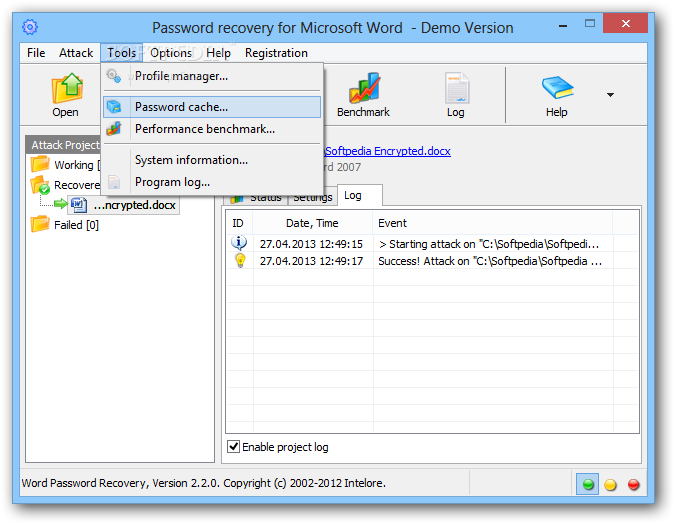Click the Performance benchmark chart icon in menu
The height and width of the screenshot is (524, 675).
[114, 129]
